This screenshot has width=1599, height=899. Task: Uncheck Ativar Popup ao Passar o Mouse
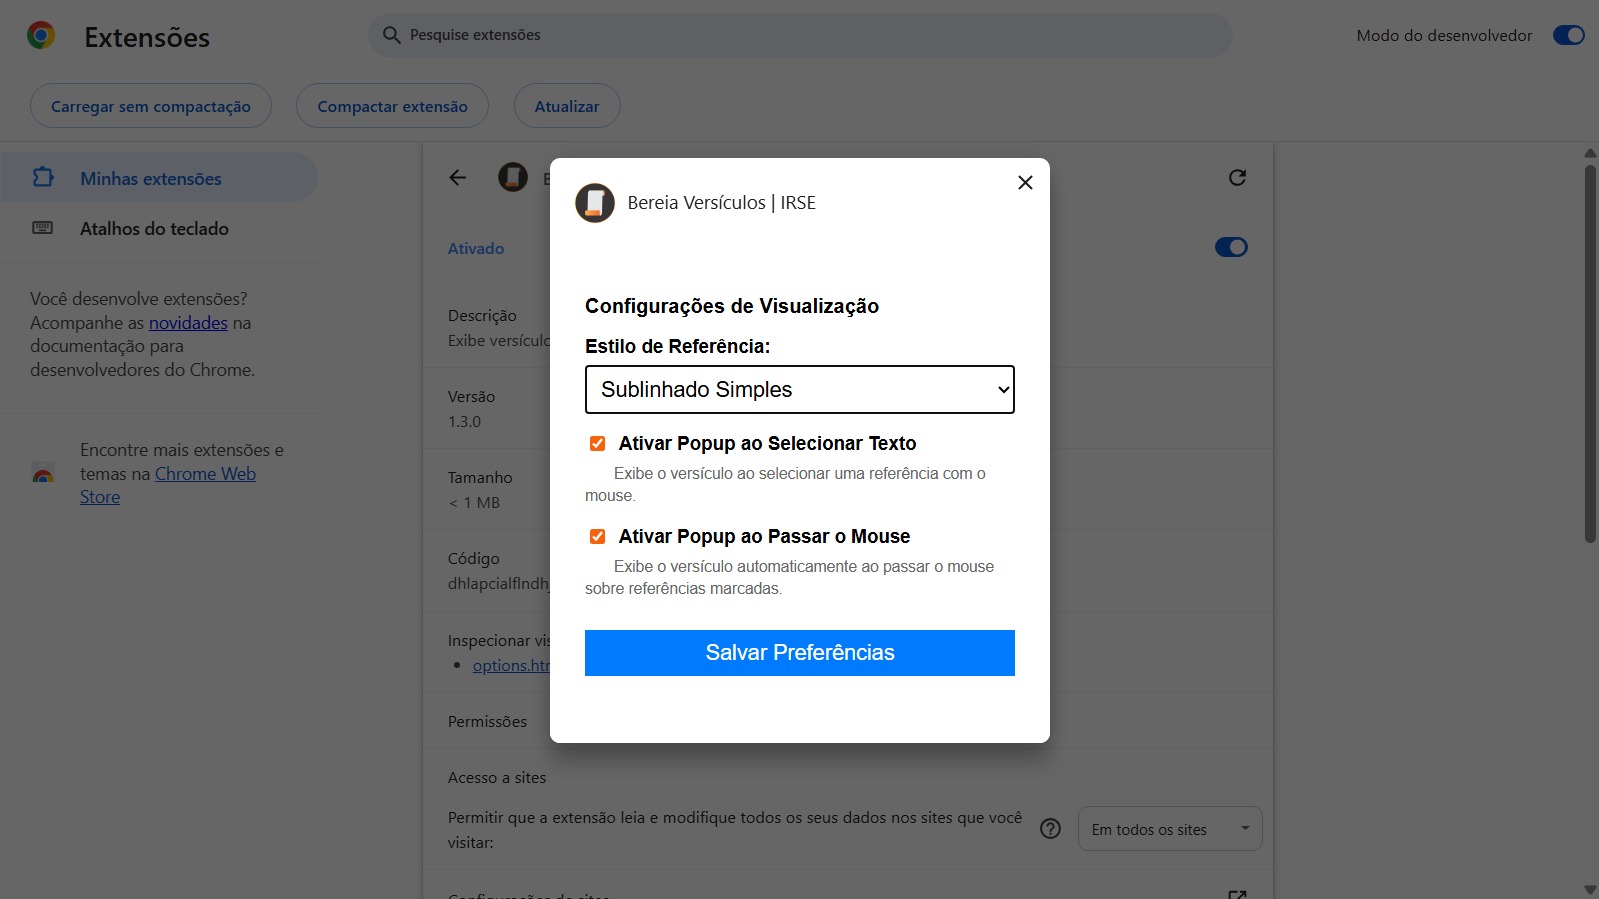coord(598,537)
